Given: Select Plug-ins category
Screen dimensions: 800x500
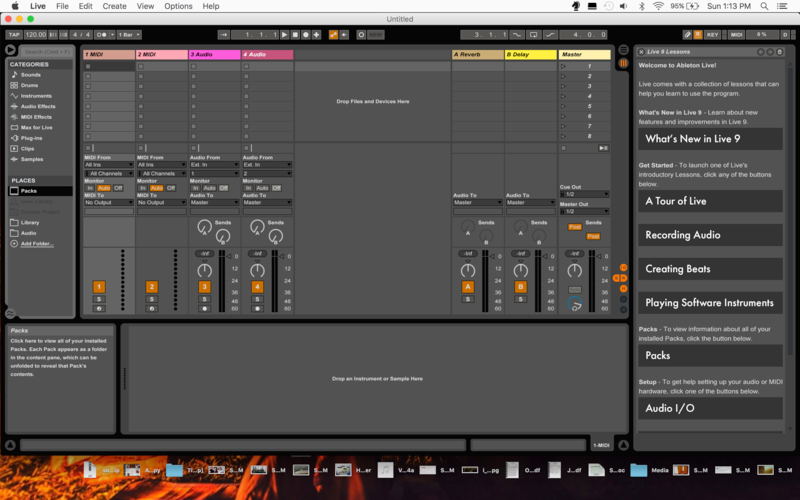Looking at the screenshot, I should coord(31,138).
